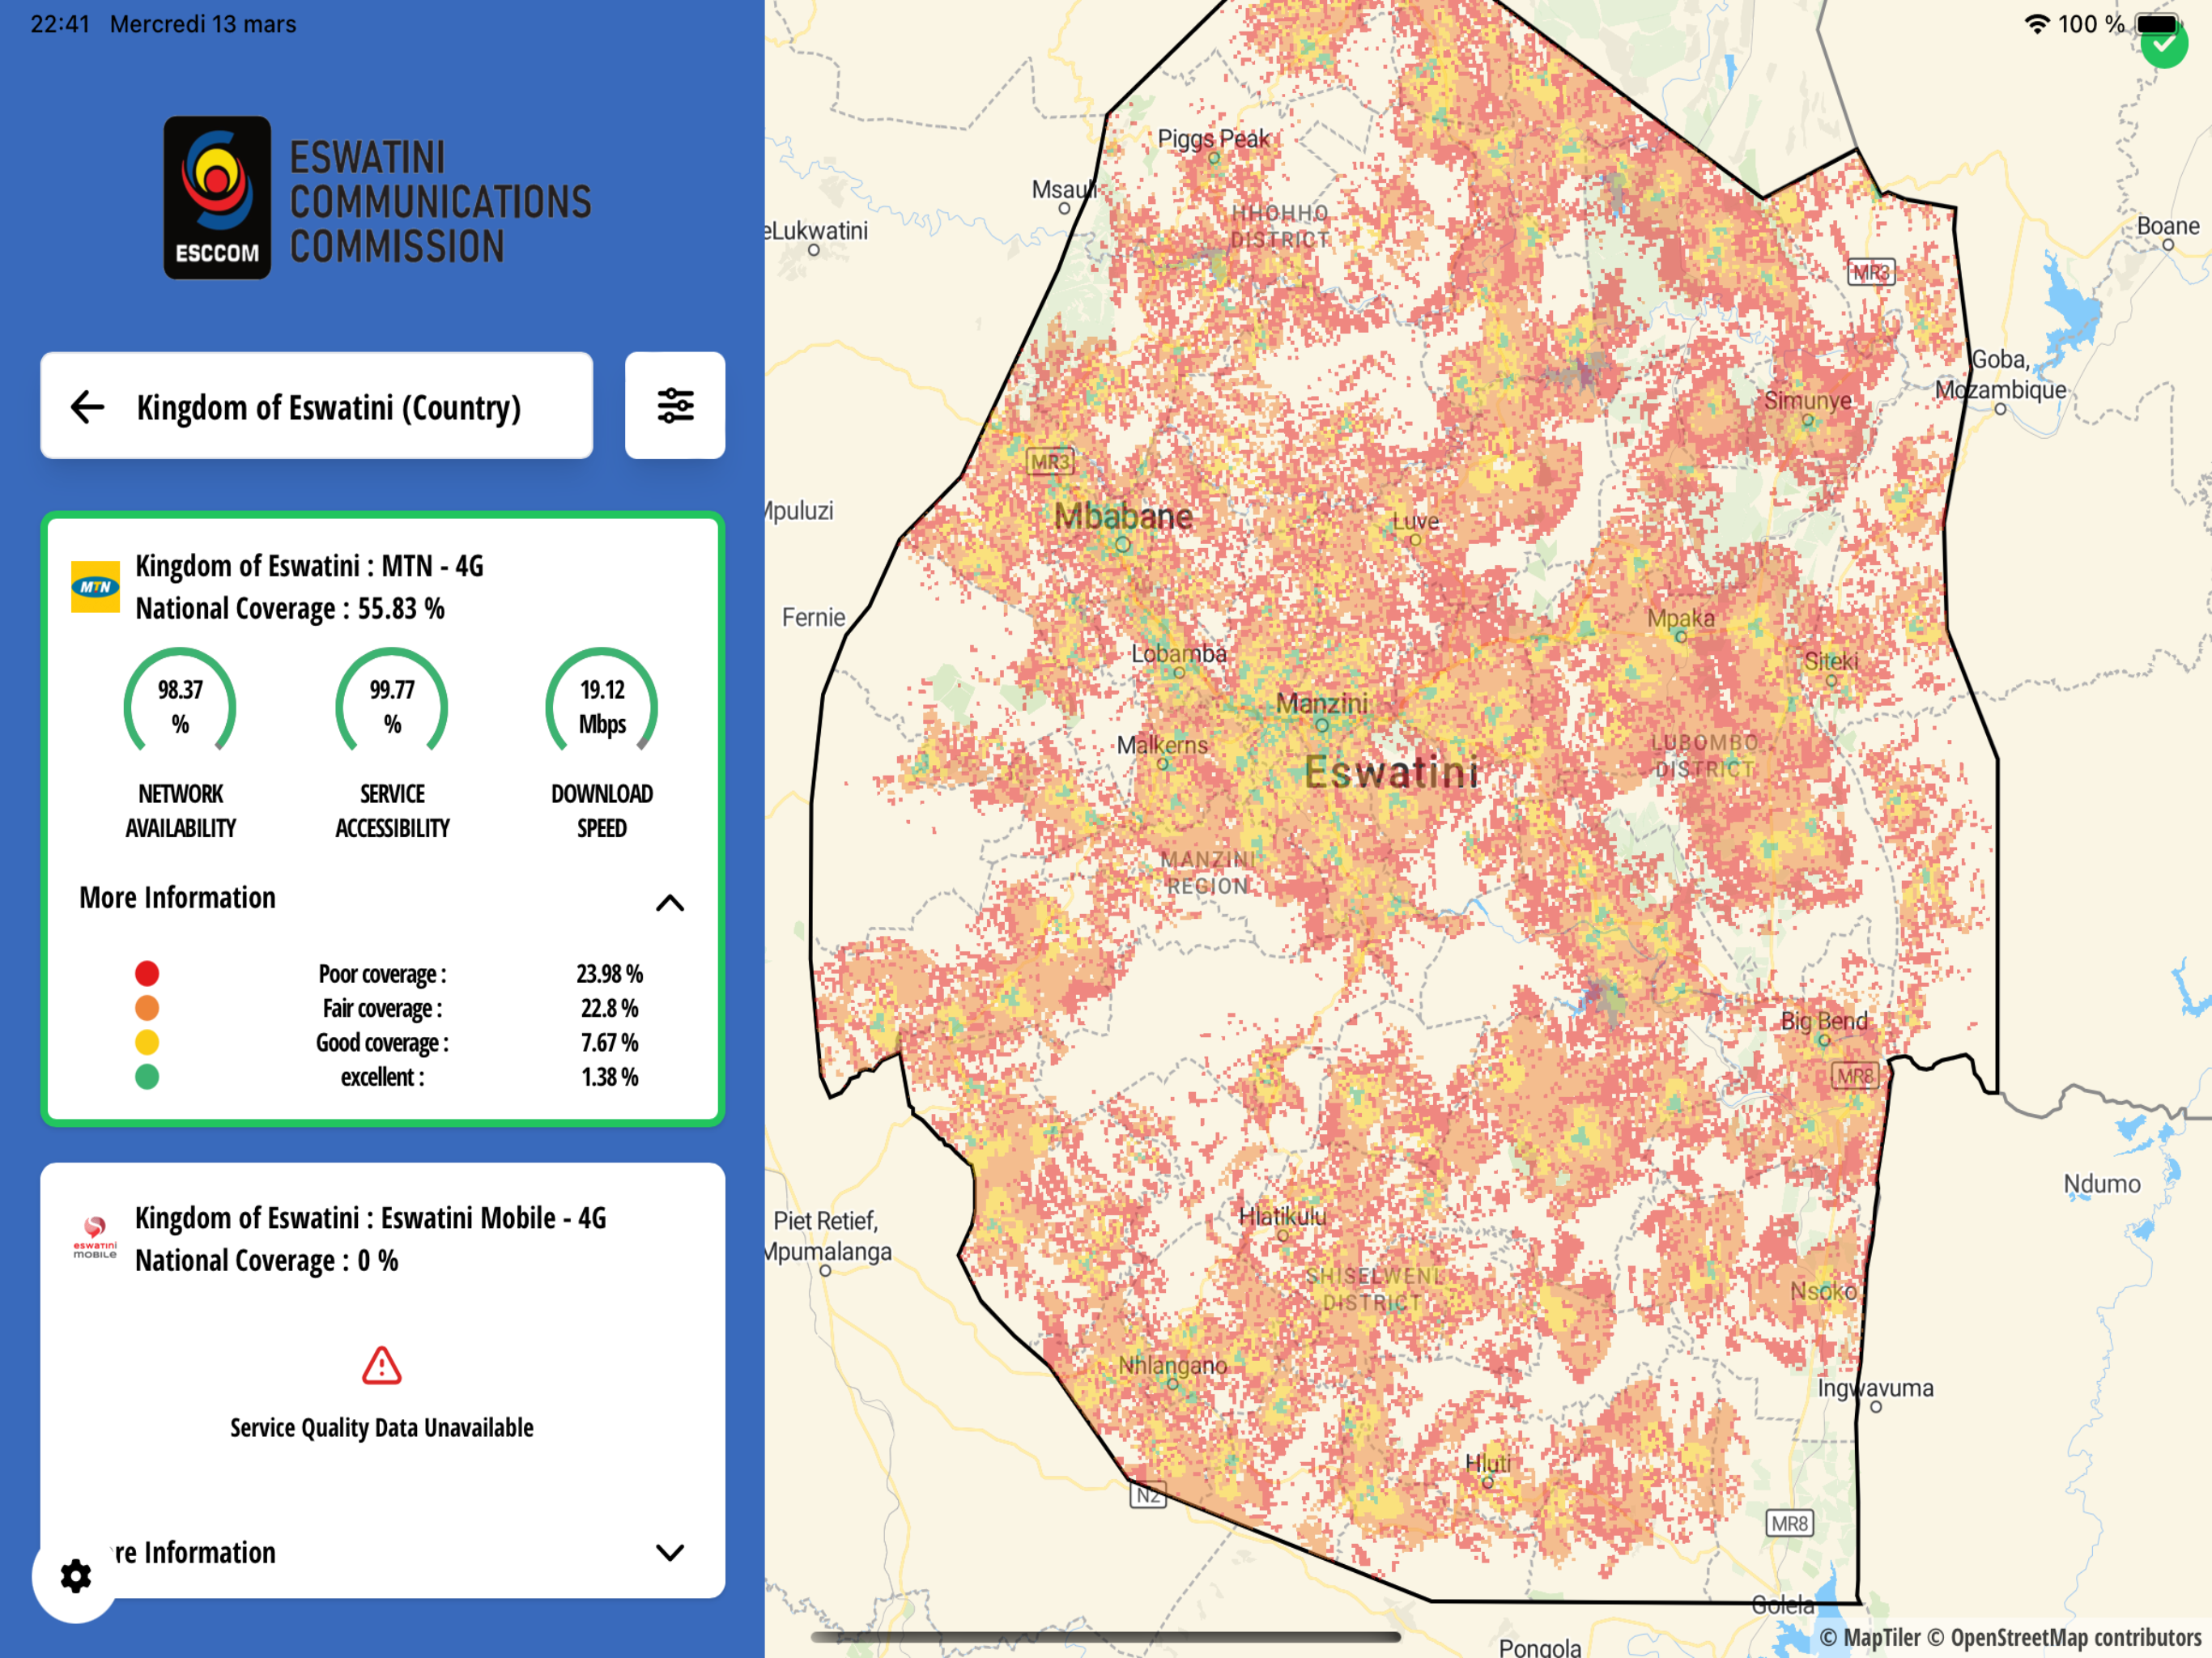This screenshot has height=1658, width=2212.
Task: Tap Service Quality Data Unavailable message
Action: point(382,1428)
